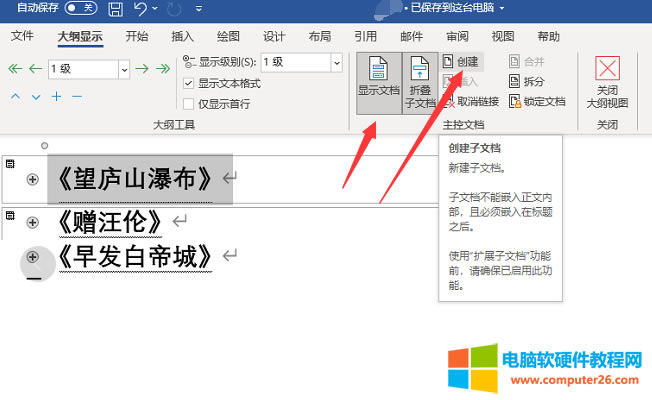This screenshot has width=652, height=400.
Task: Click Close Outline View (关闭大纲视图) button
Action: click(x=607, y=82)
